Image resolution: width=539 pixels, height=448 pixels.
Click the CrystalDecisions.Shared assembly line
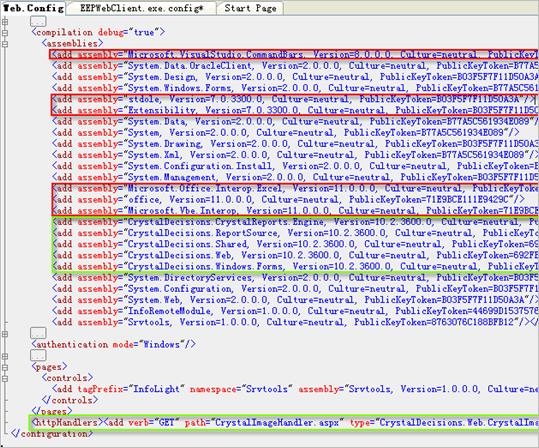tap(295, 244)
